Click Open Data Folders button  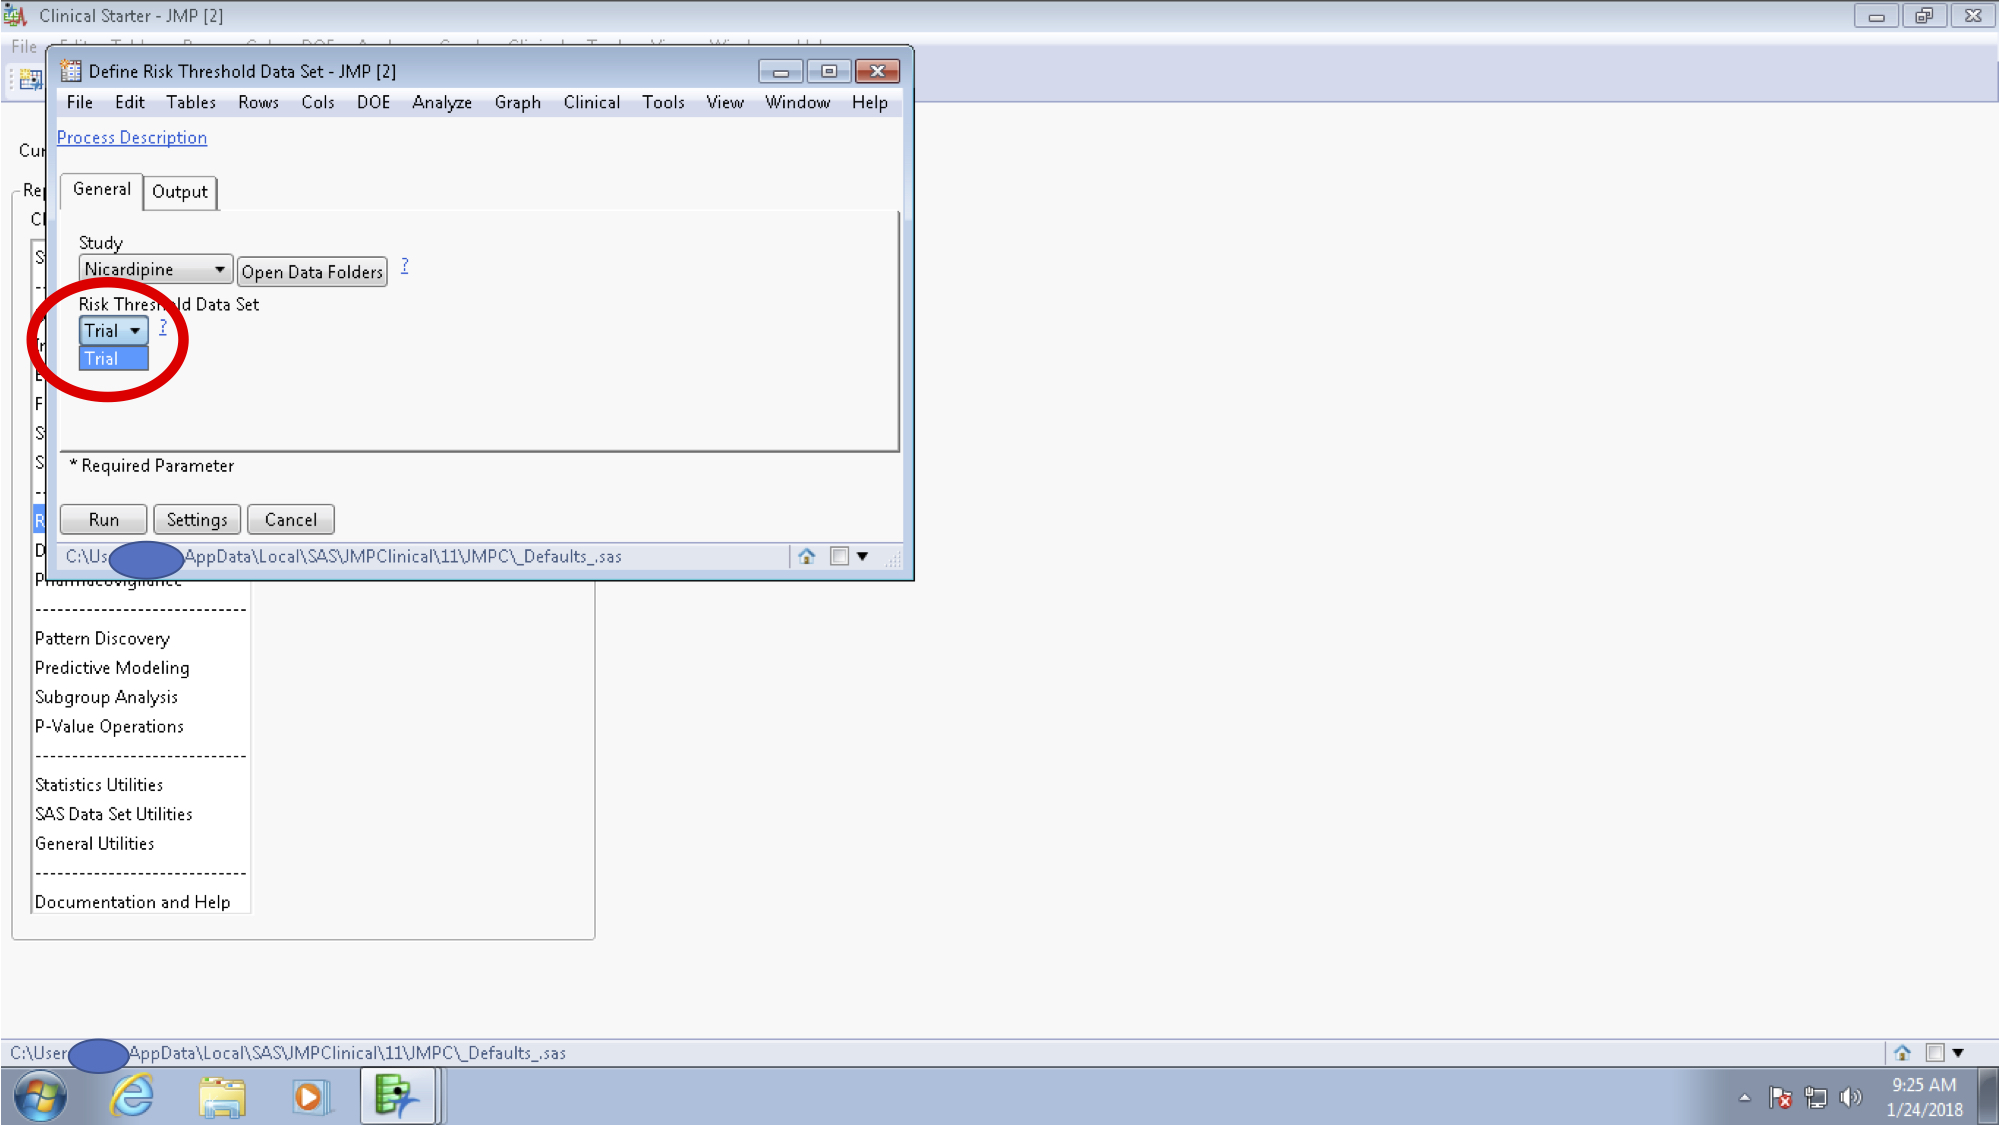click(312, 272)
